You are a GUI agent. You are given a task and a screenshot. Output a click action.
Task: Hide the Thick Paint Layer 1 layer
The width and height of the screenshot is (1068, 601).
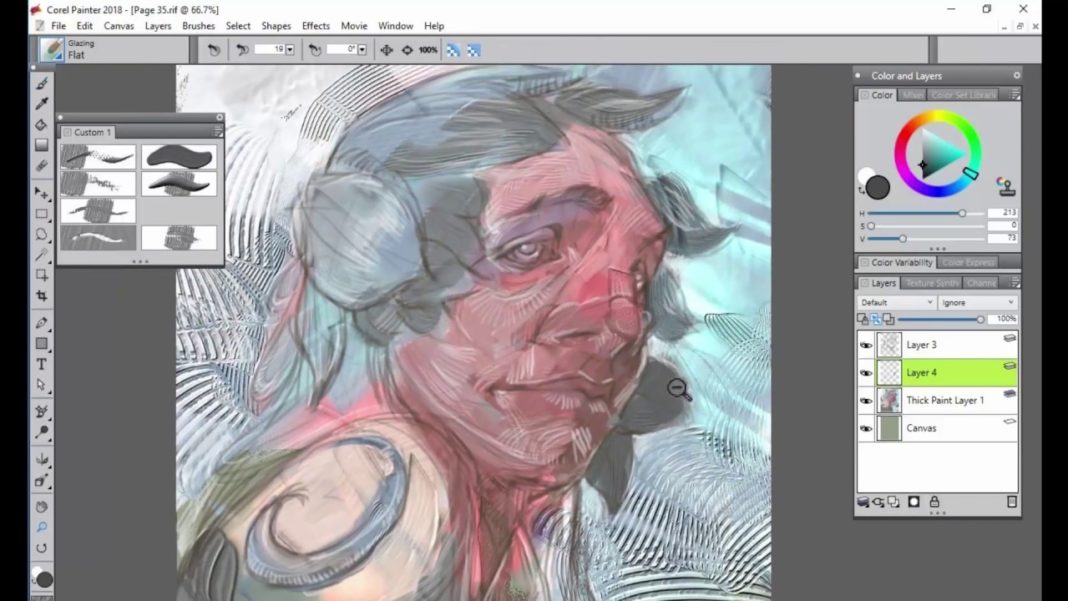(x=866, y=400)
